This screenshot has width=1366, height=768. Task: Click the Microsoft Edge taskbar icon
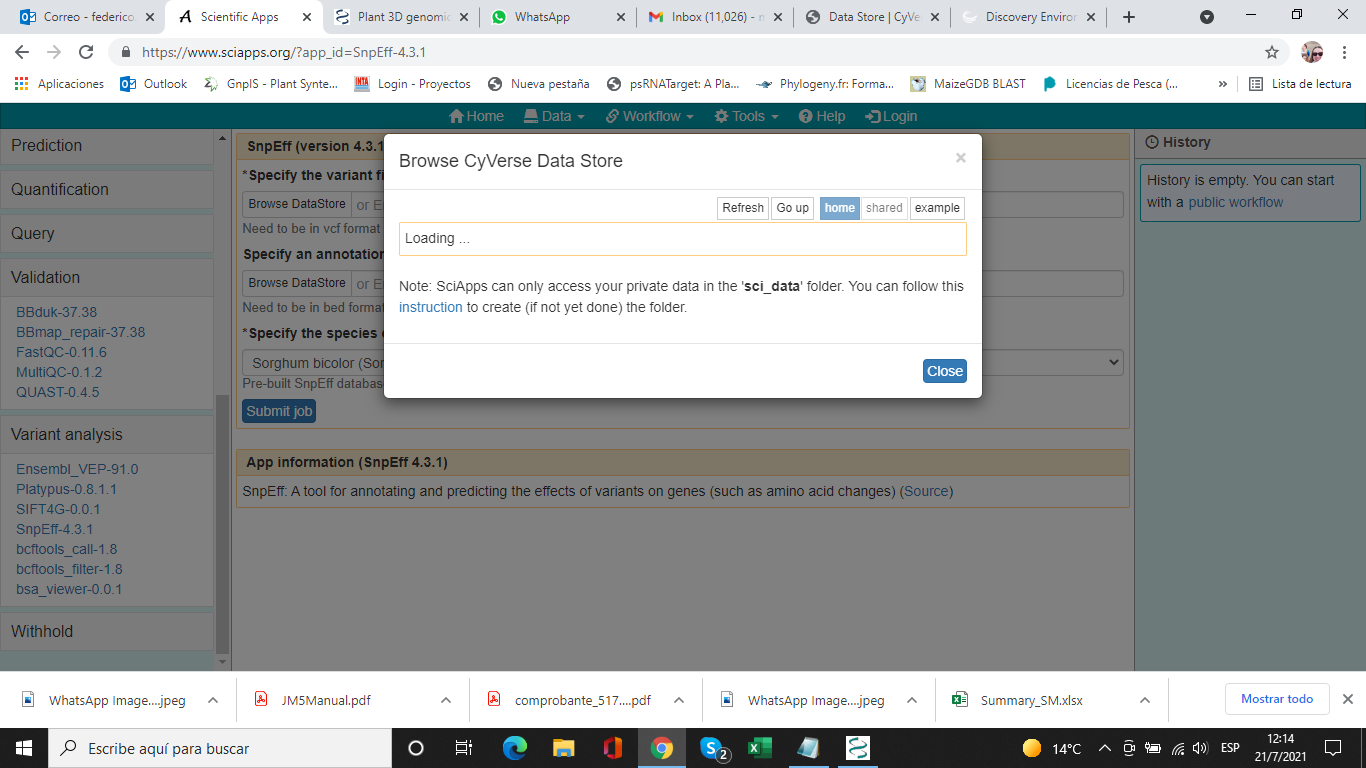point(514,748)
